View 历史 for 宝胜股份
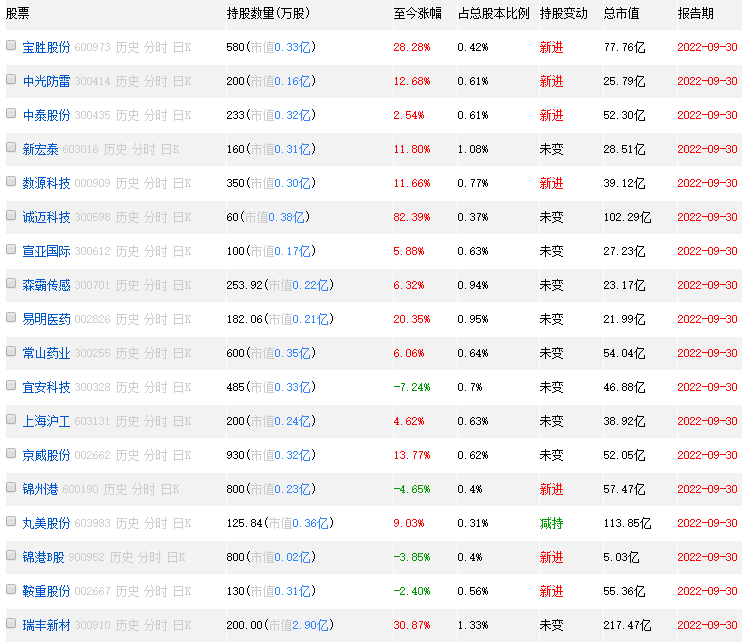748x644 pixels. [127, 47]
